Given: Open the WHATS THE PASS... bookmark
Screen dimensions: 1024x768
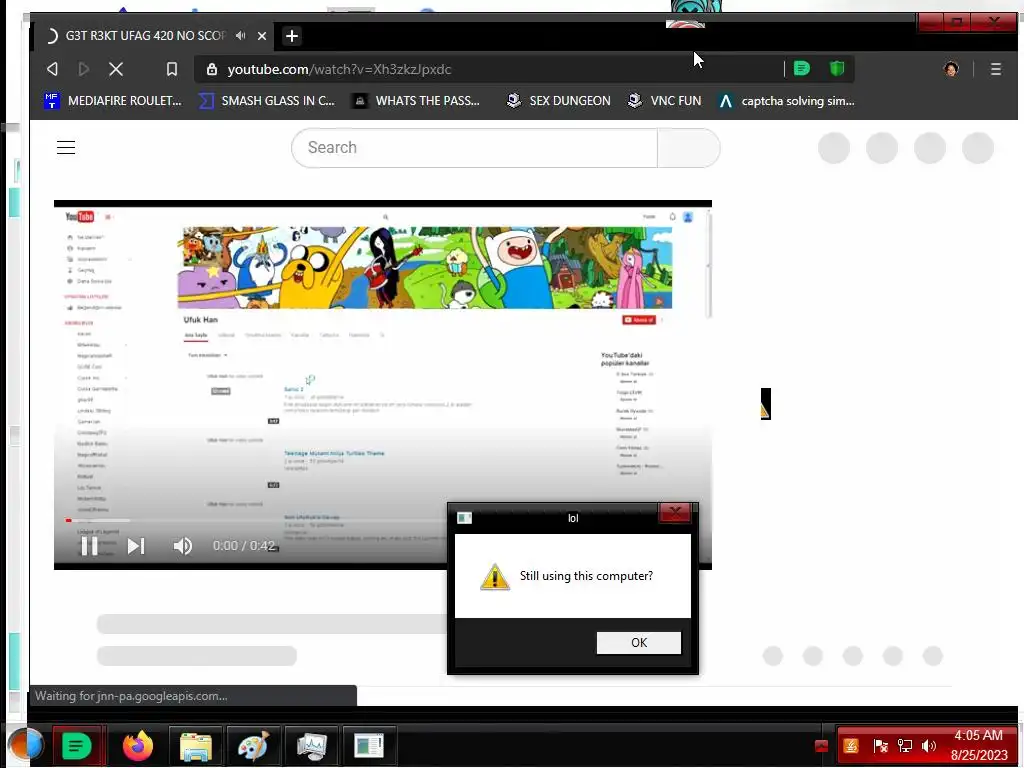Looking at the screenshot, I should (416, 101).
